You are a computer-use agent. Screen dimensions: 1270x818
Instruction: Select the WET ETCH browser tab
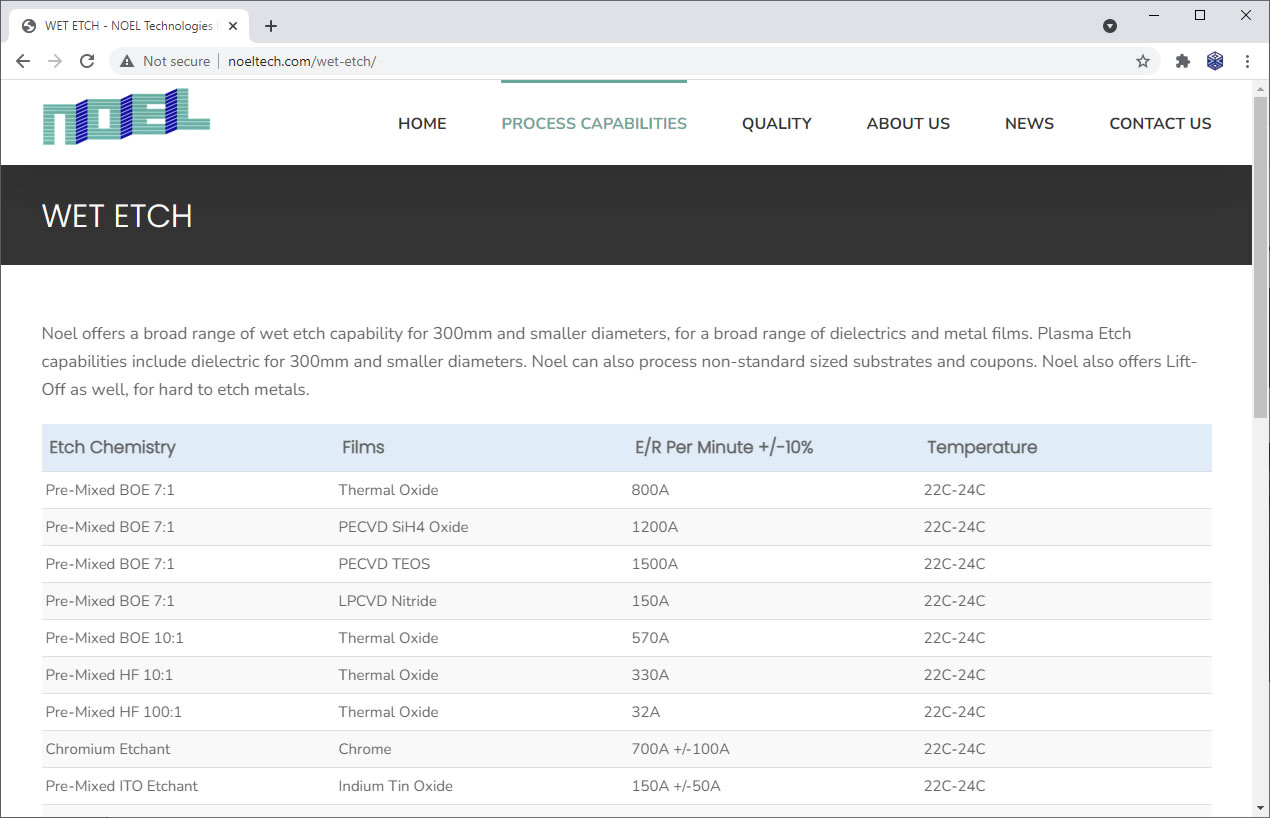tap(128, 26)
